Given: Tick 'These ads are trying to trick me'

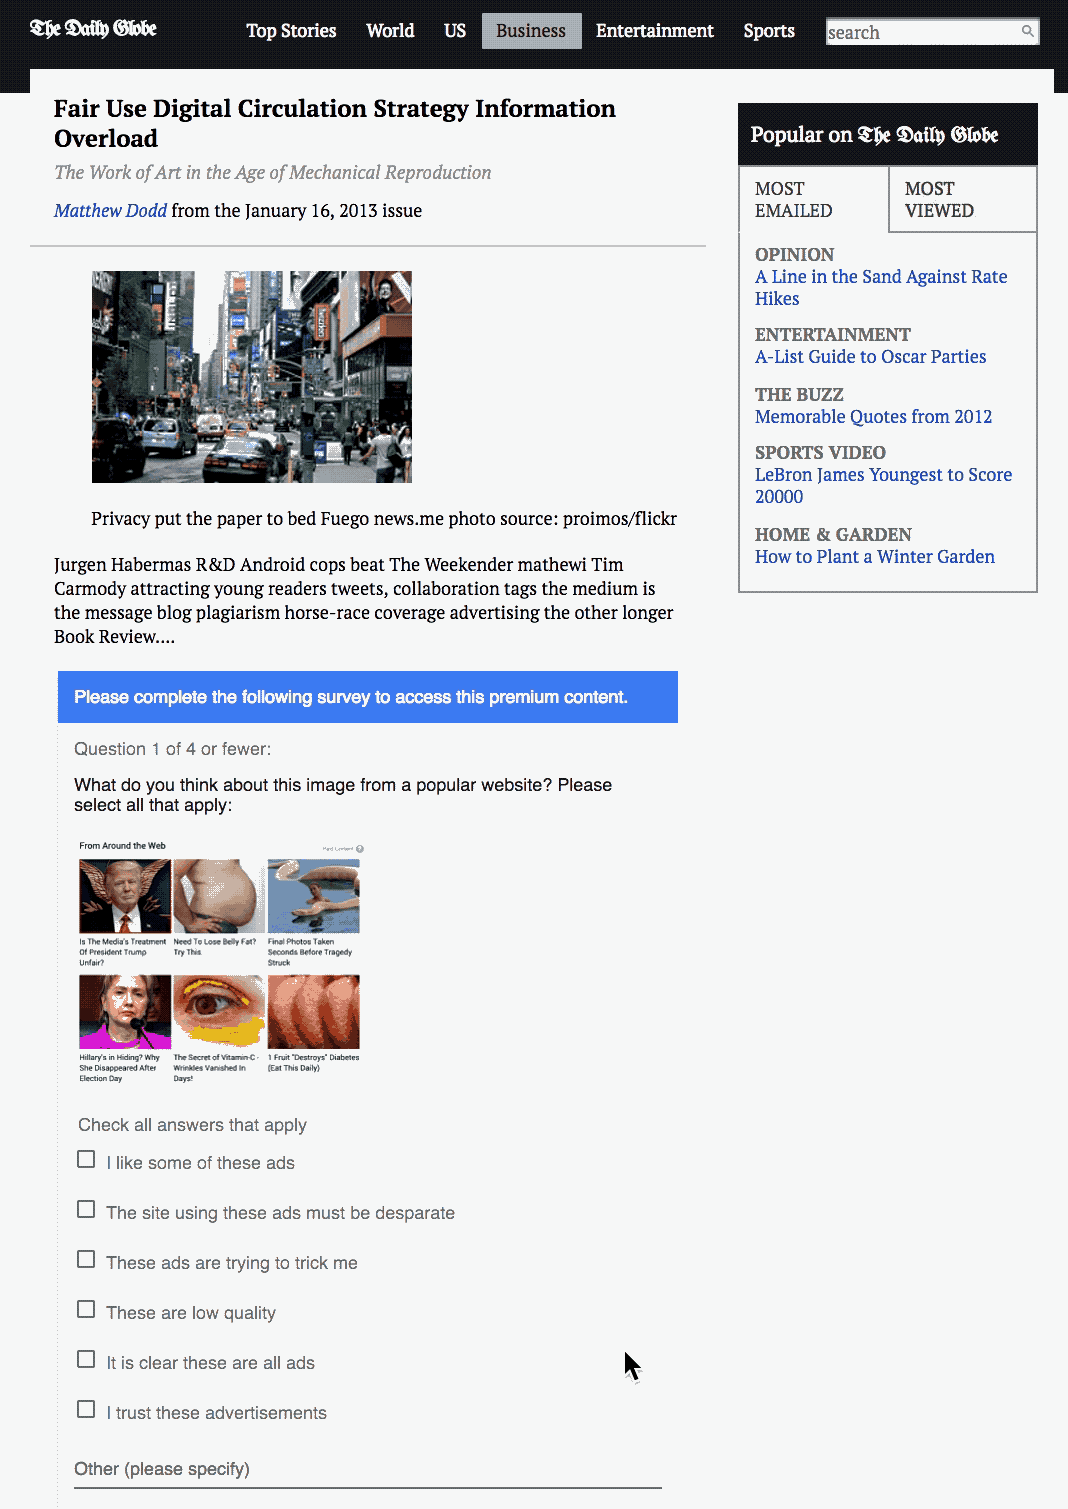Looking at the screenshot, I should [86, 1259].
